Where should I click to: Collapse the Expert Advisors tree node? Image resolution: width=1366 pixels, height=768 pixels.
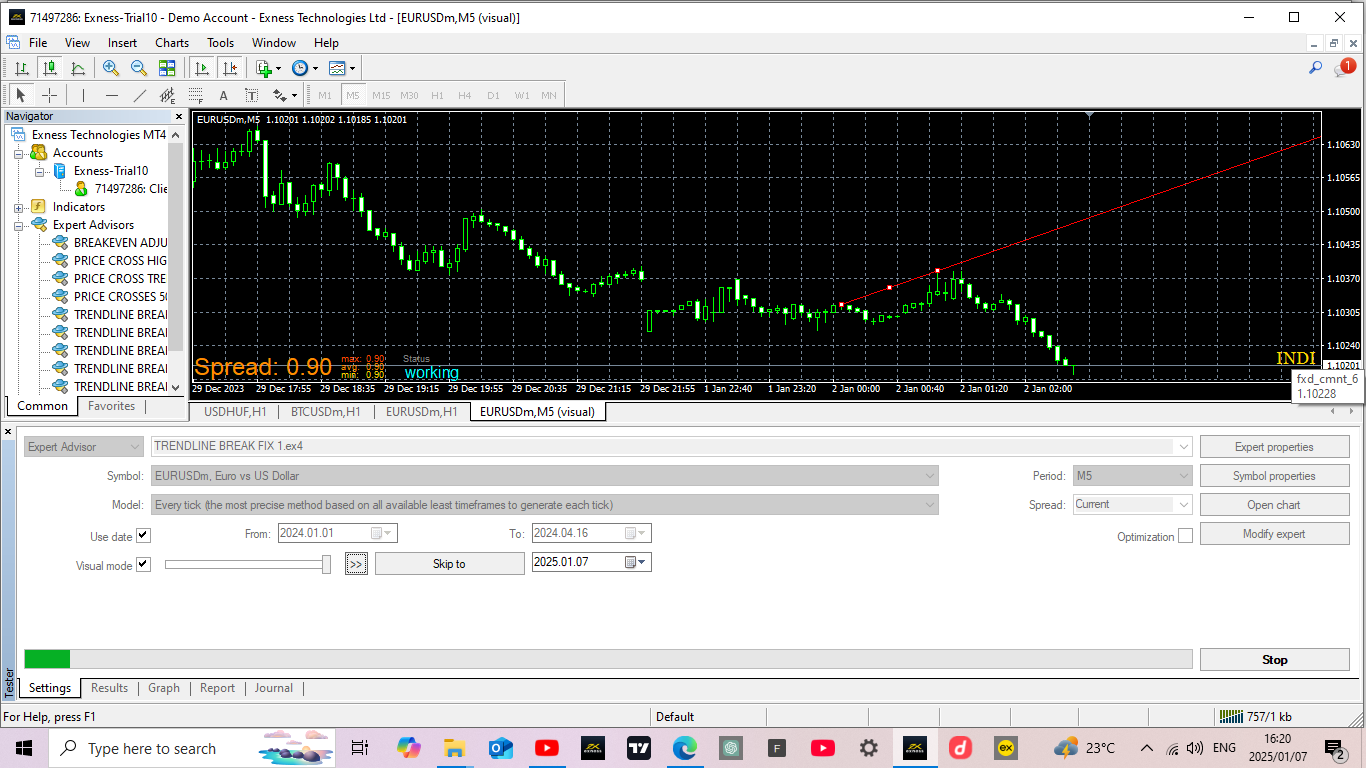(x=18, y=225)
